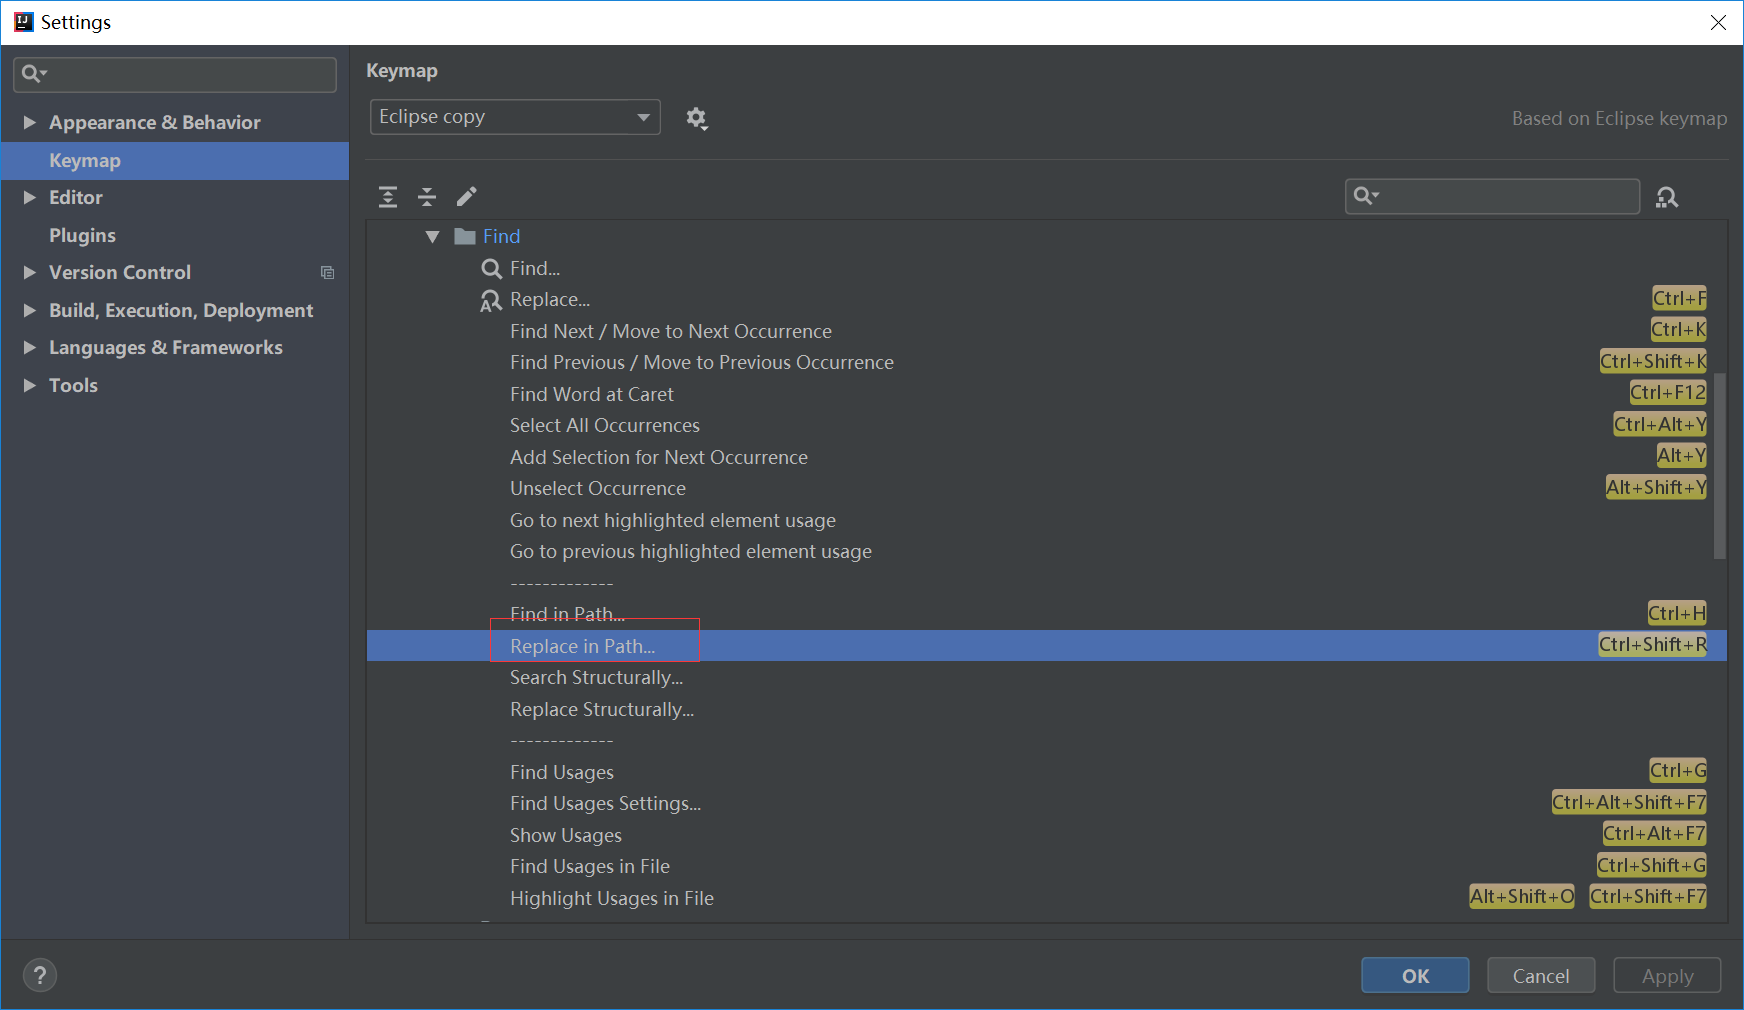Focus the keymap actions search field
This screenshot has width=1744, height=1010.
1492,196
